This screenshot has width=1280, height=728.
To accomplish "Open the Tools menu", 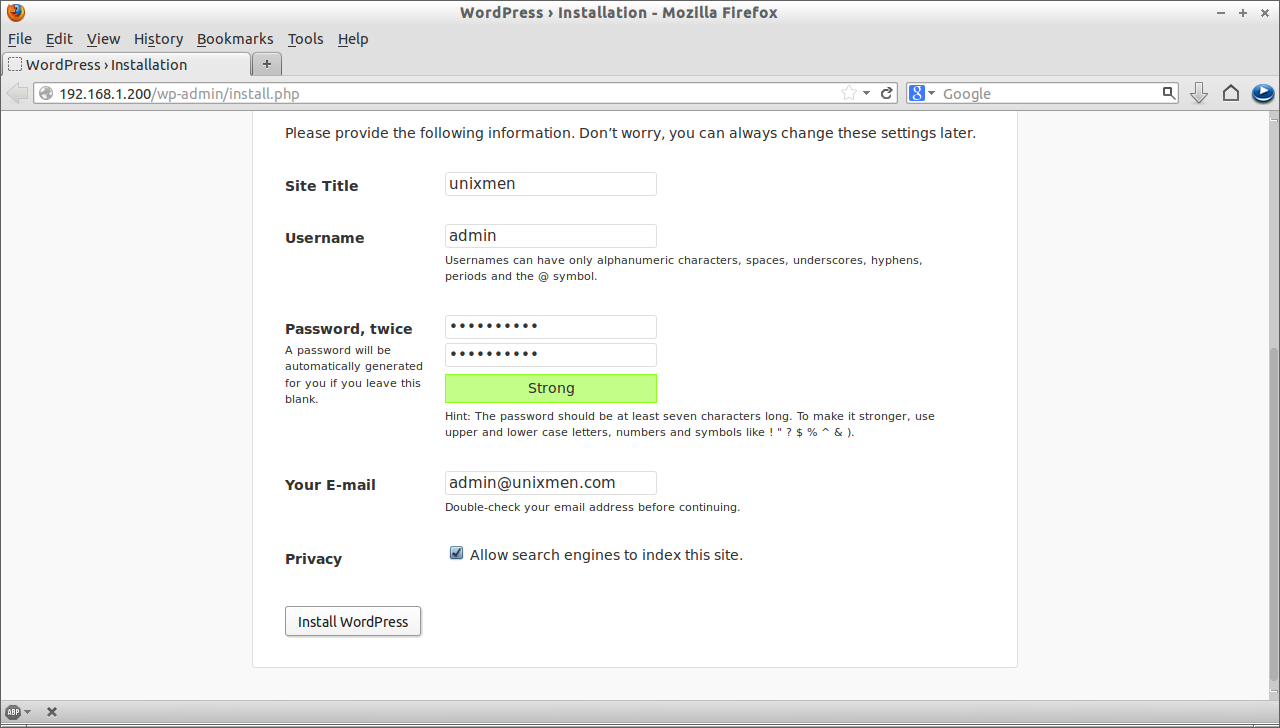I will (305, 39).
